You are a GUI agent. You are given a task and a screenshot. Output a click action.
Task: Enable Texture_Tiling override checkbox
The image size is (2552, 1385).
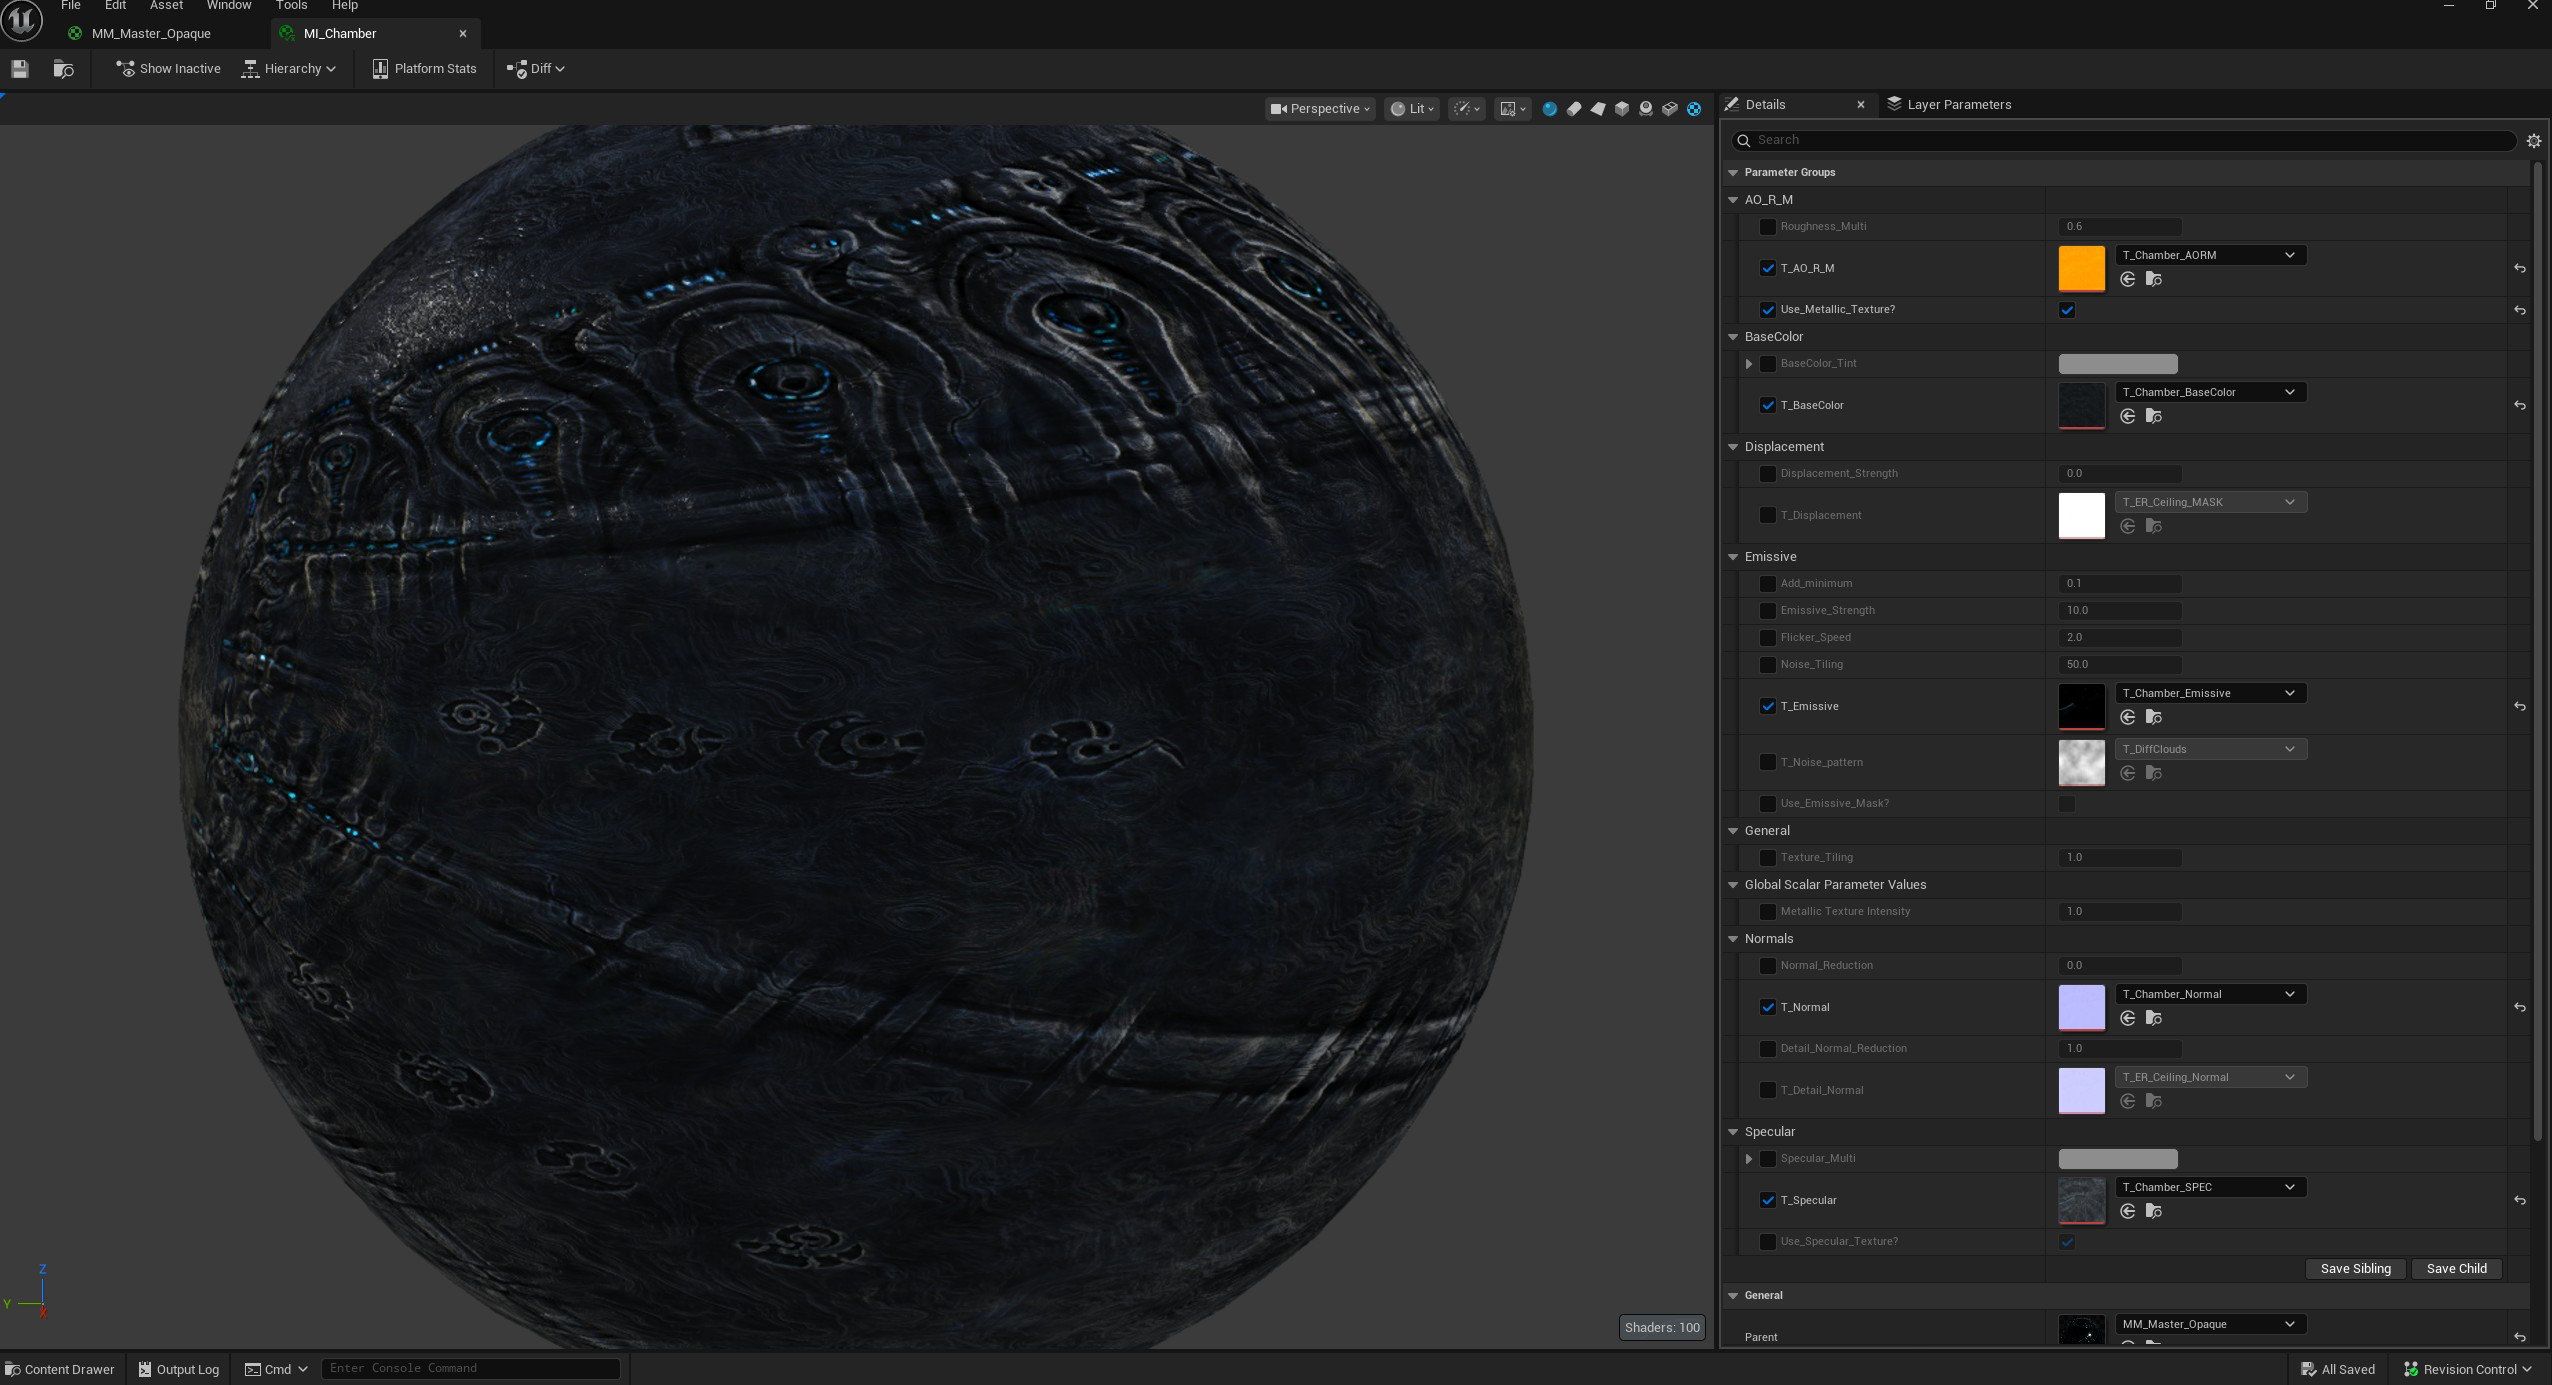(1767, 858)
